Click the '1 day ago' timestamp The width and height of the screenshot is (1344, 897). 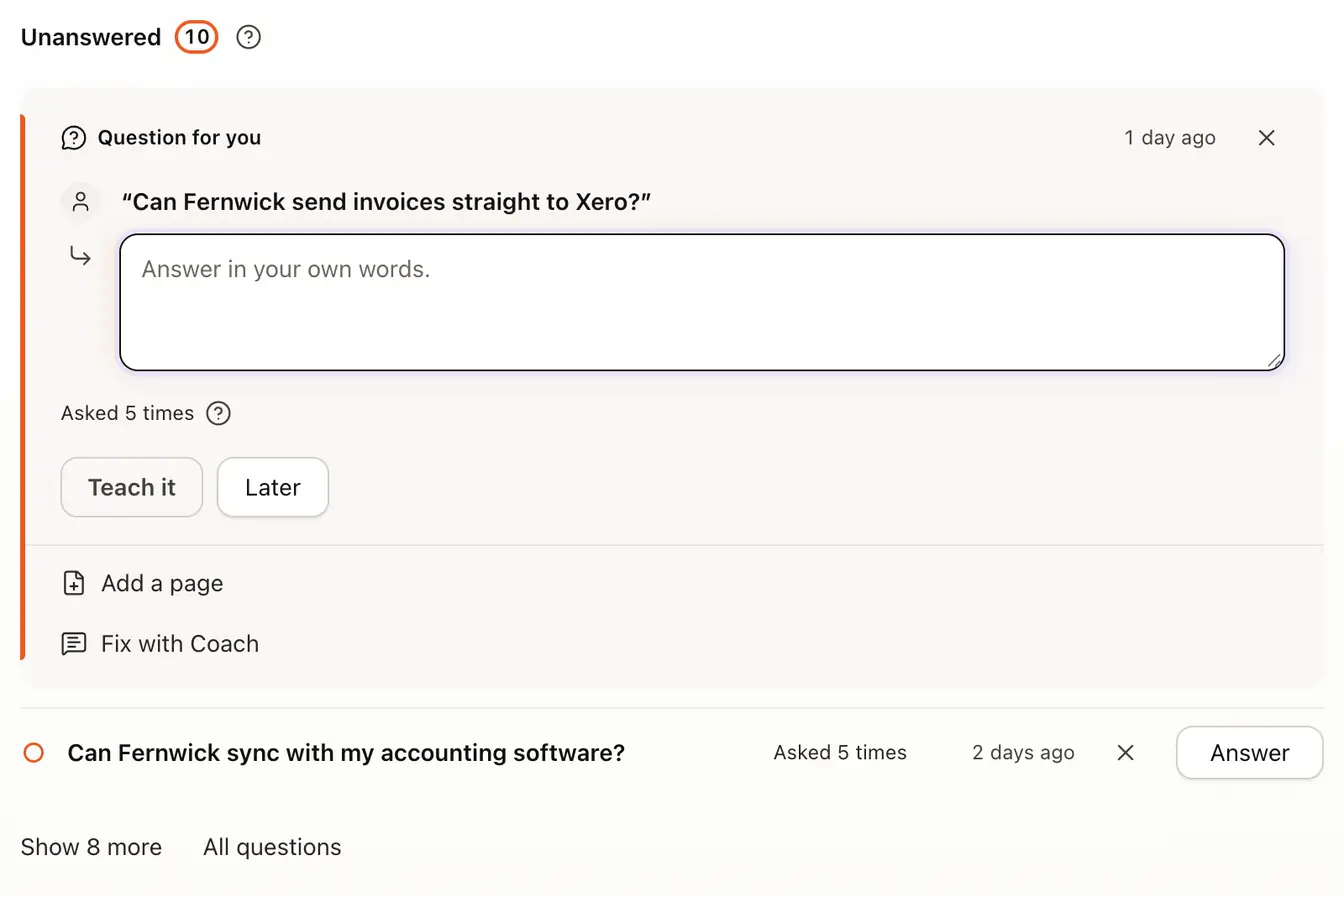1170,138
